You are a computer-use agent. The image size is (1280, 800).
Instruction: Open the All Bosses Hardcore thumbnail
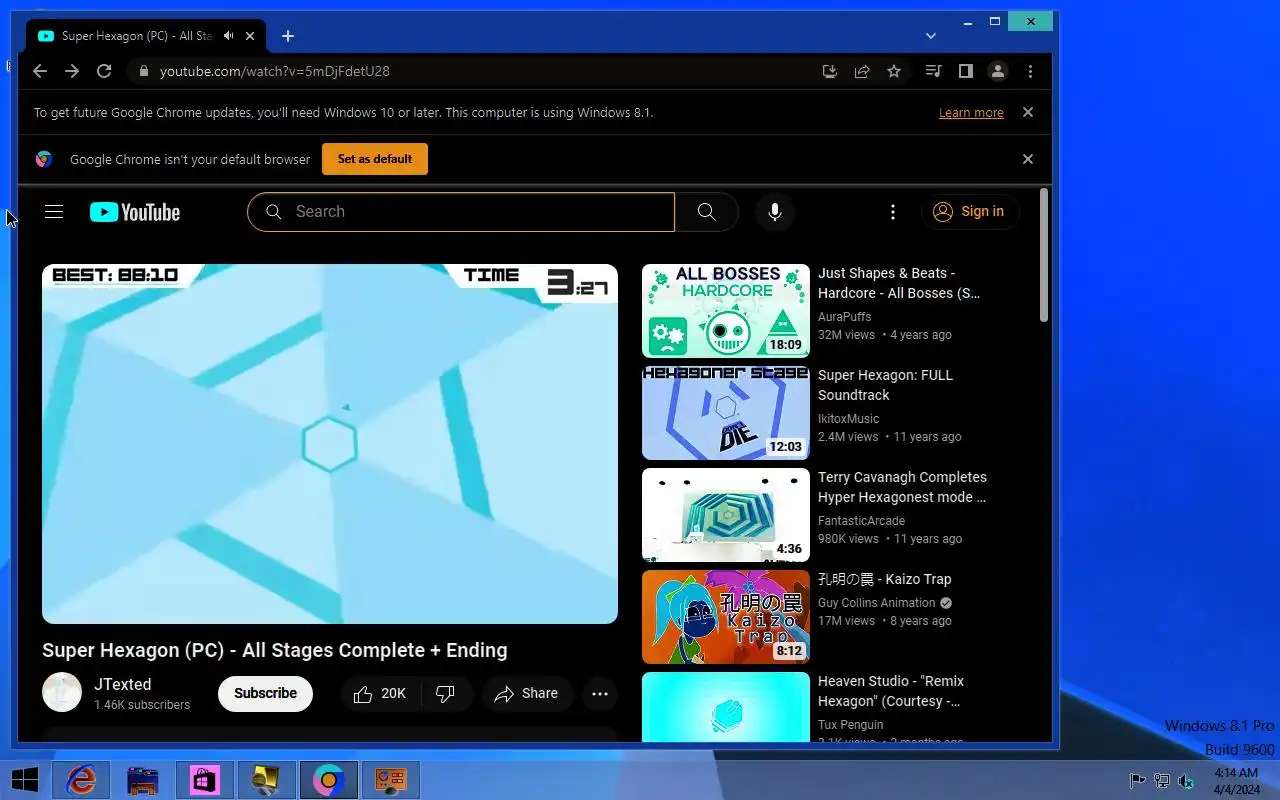(x=726, y=311)
